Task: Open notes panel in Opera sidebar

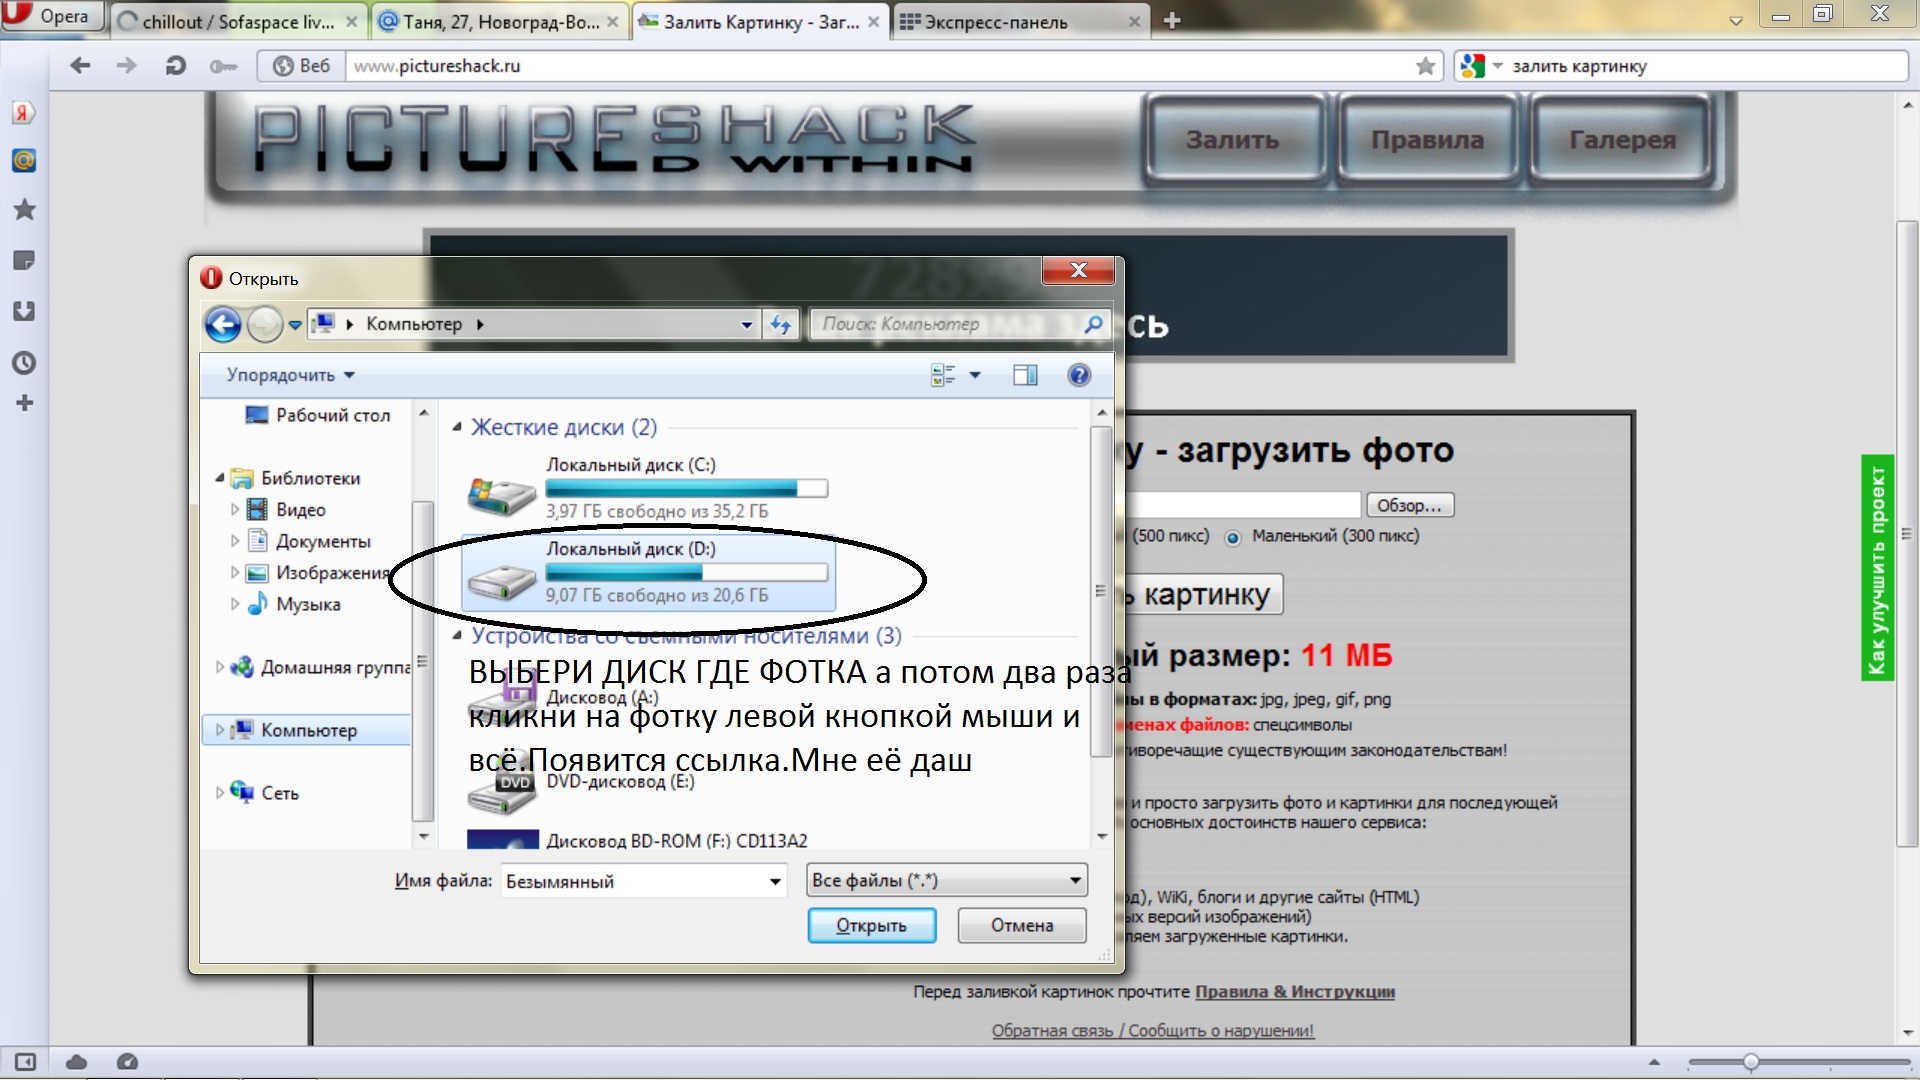Action: pos(24,261)
